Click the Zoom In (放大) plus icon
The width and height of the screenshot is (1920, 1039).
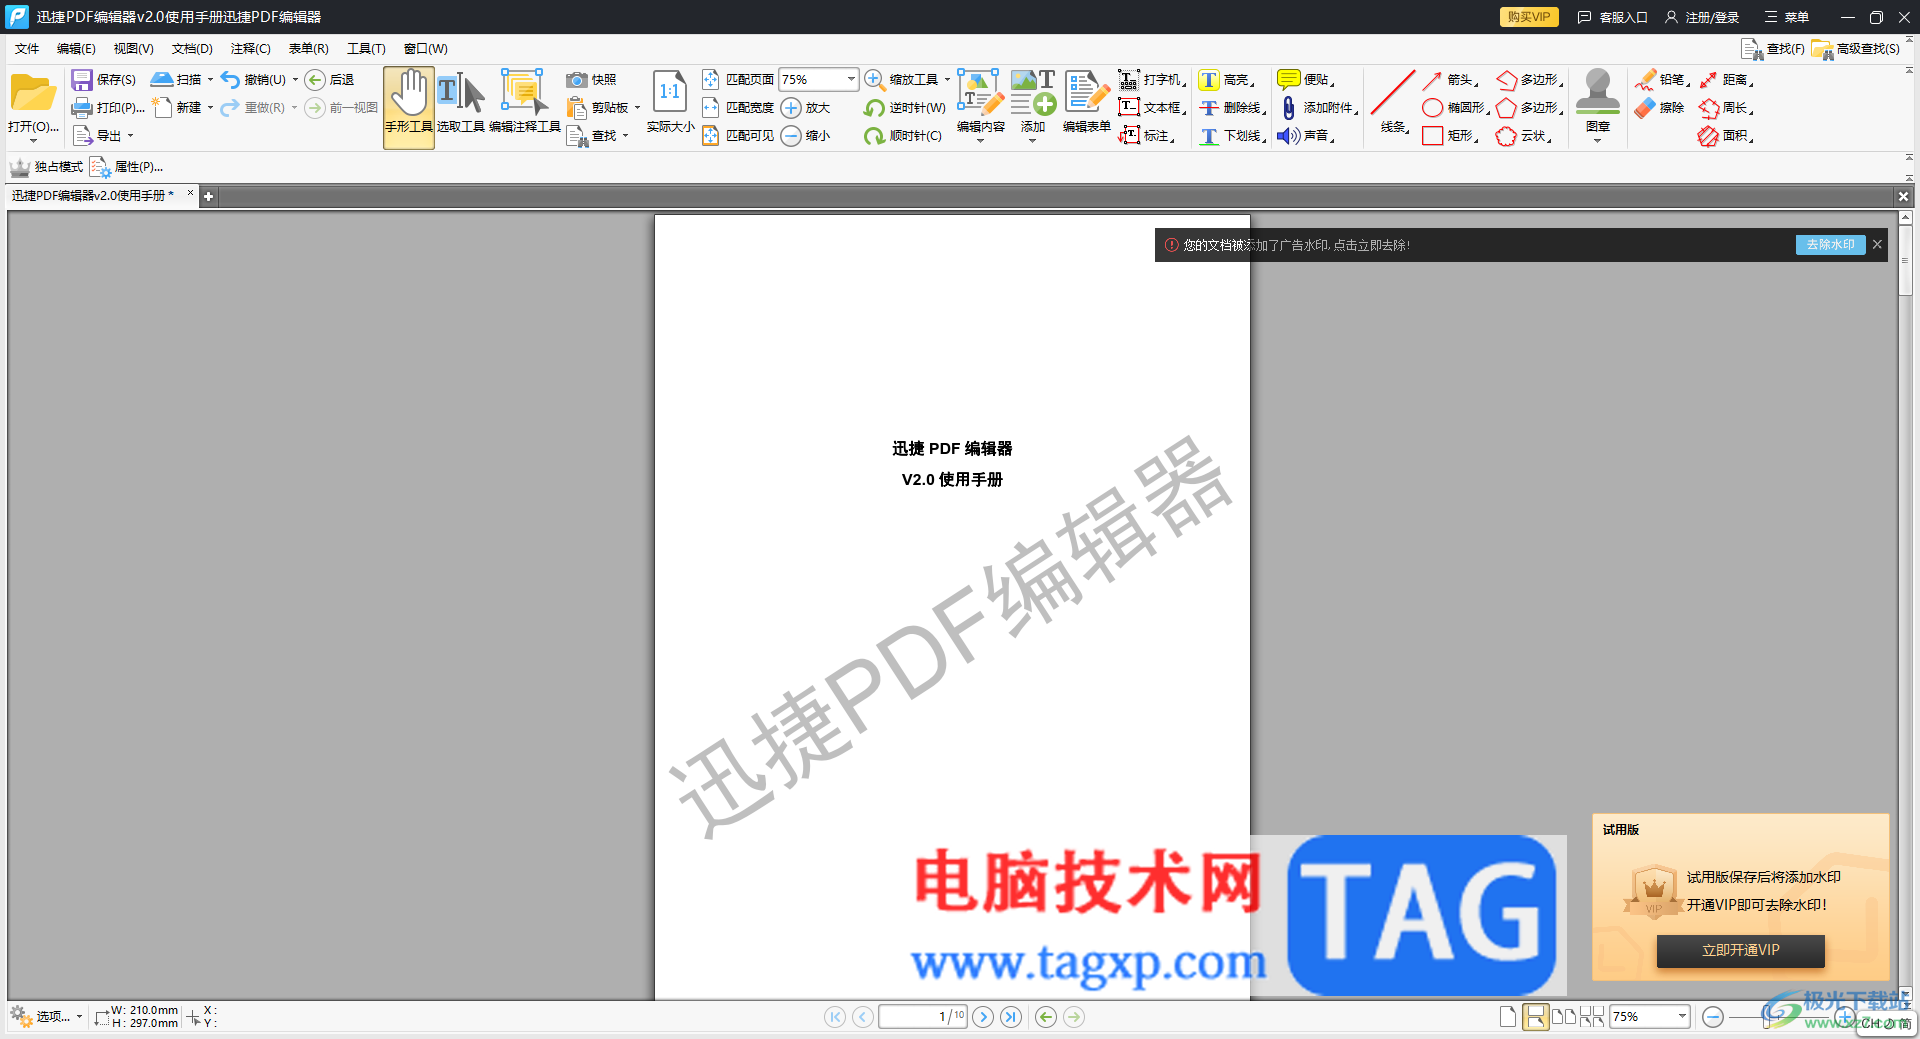(x=791, y=108)
